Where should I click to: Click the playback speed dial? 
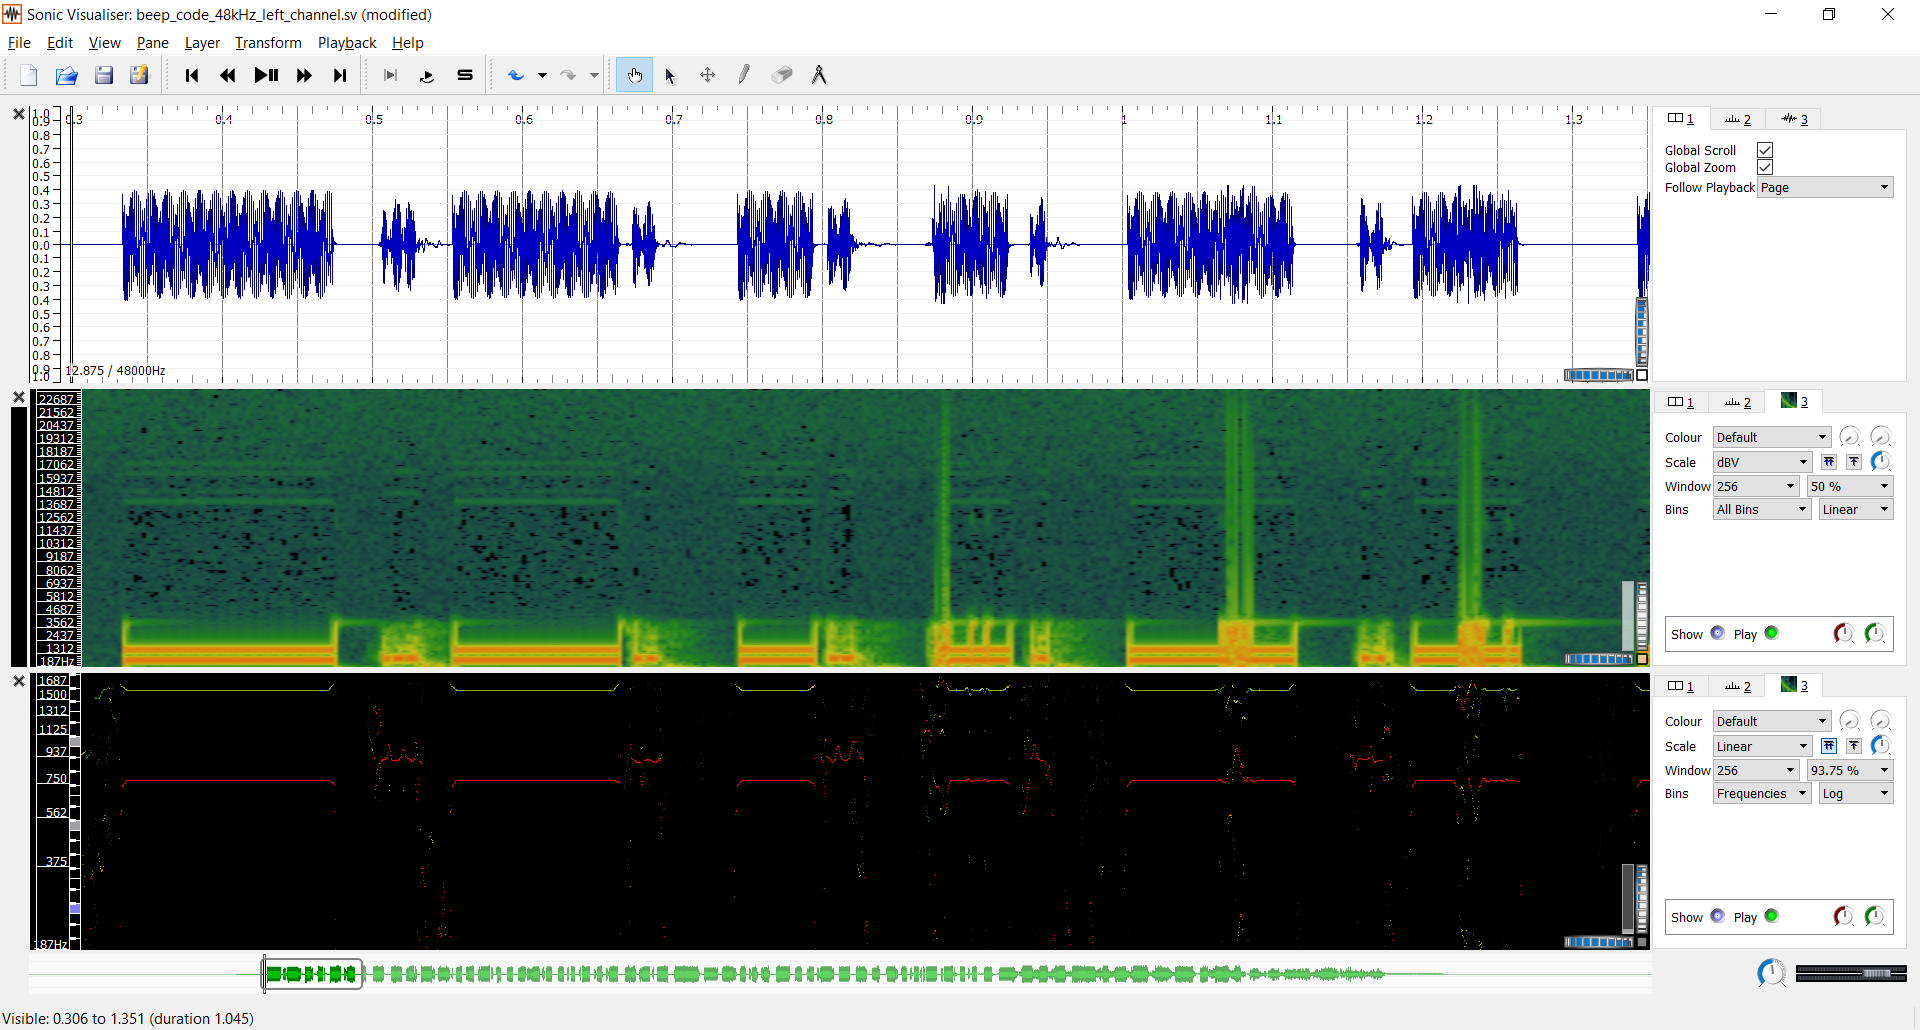pyautogui.click(x=1771, y=973)
